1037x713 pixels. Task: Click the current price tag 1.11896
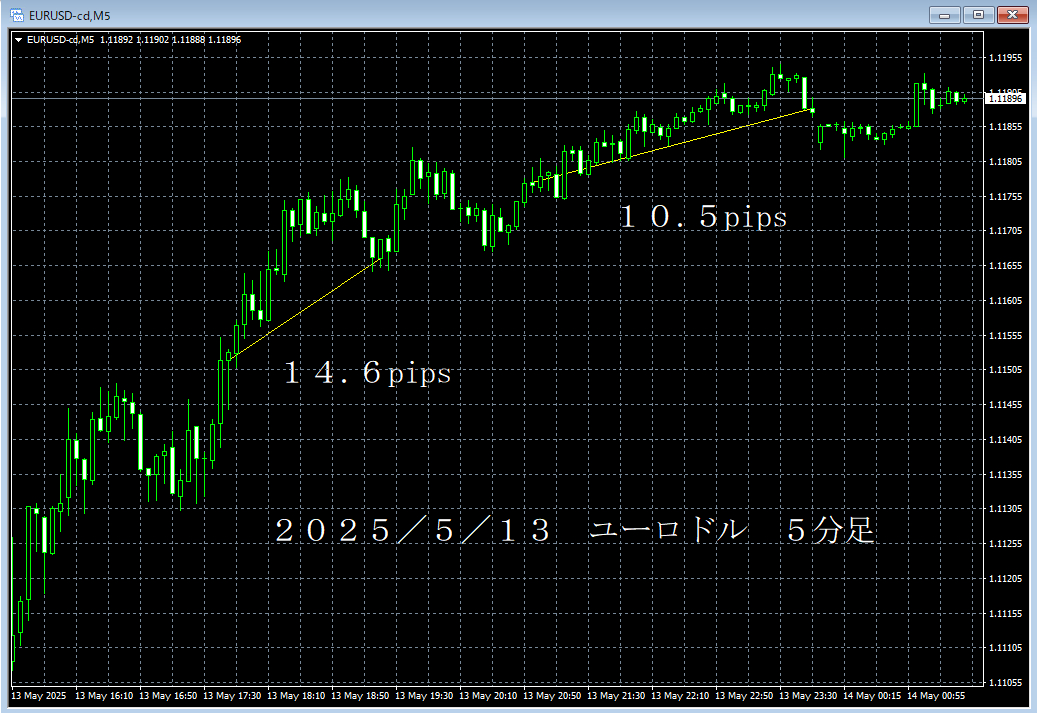(1004, 98)
